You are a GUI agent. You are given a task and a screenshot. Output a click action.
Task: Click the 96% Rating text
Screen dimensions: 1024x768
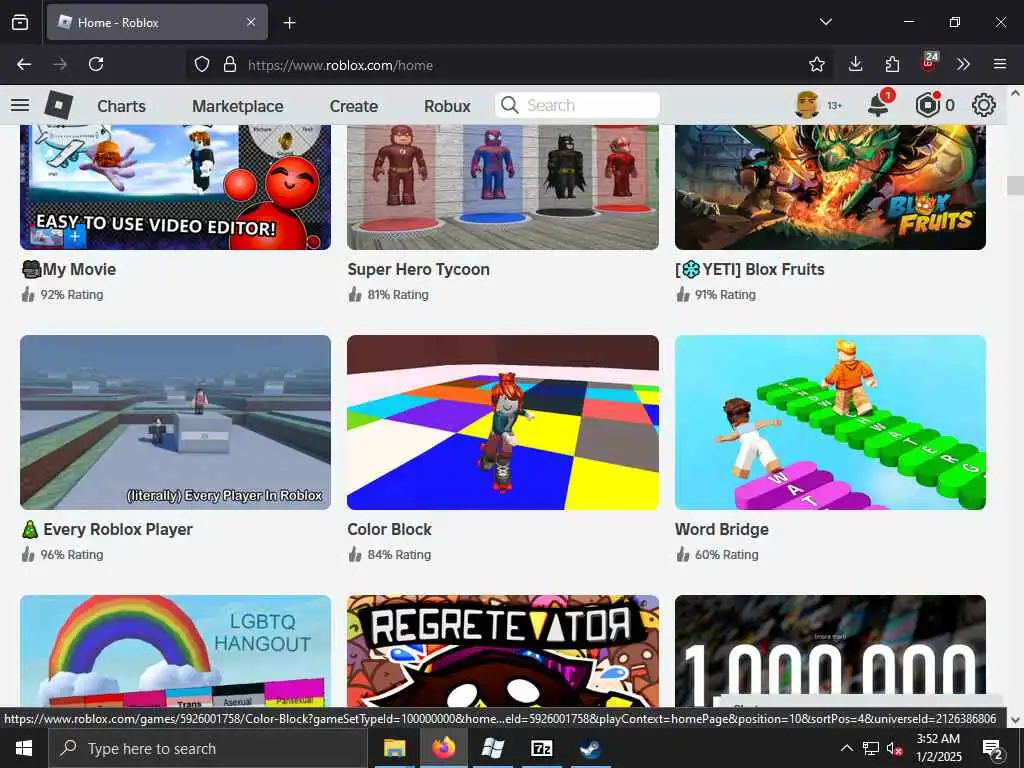coord(72,554)
